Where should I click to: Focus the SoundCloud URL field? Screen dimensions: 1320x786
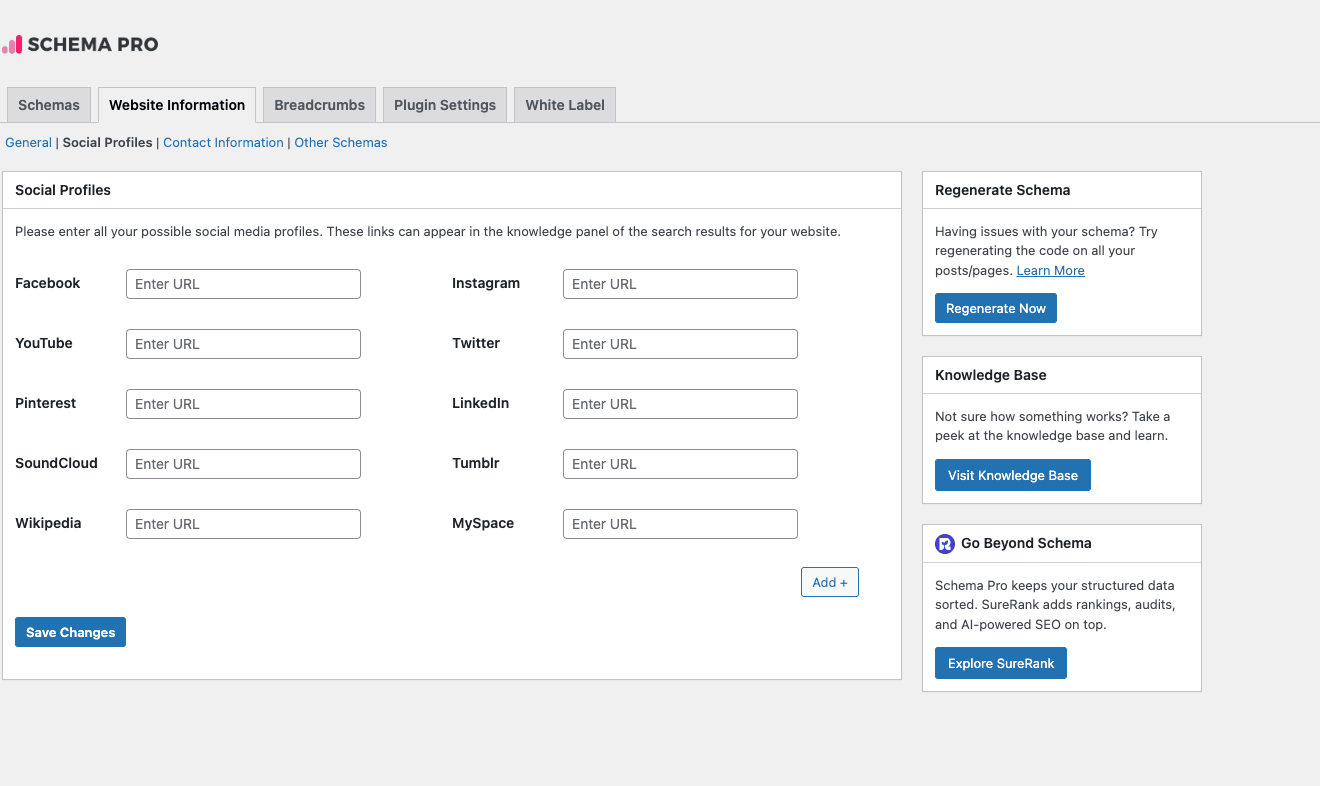click(243, 464)
